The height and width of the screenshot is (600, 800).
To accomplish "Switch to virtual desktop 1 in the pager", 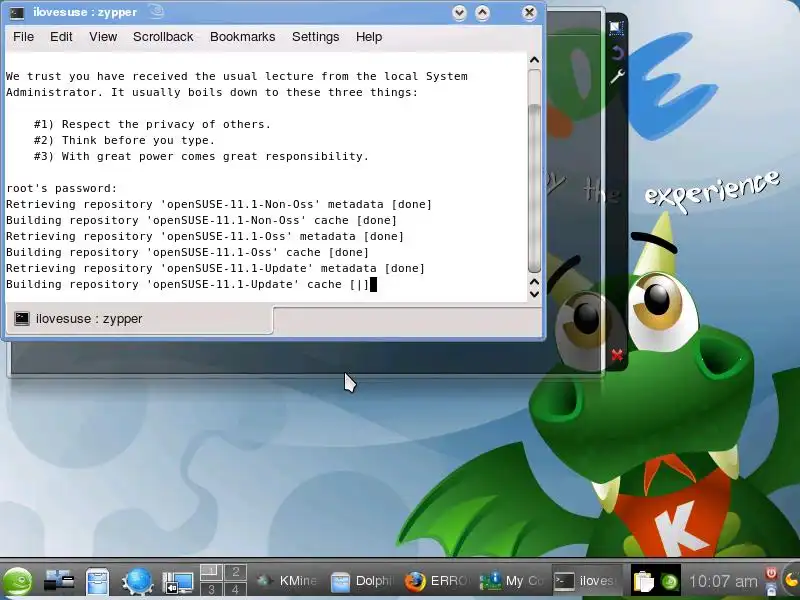I will click(x=211, y=571).
